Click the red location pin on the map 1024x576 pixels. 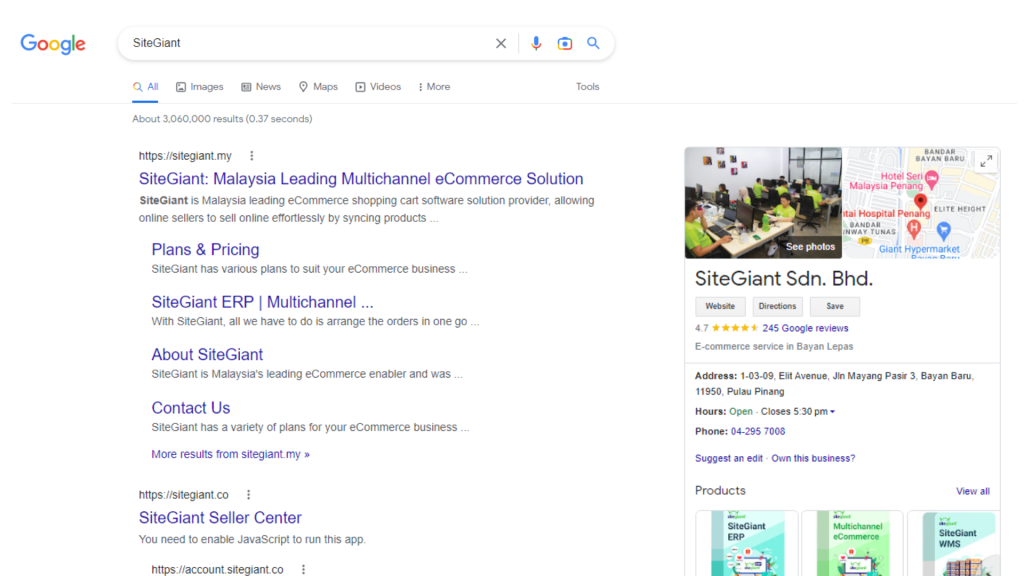(x=920, y=201)
